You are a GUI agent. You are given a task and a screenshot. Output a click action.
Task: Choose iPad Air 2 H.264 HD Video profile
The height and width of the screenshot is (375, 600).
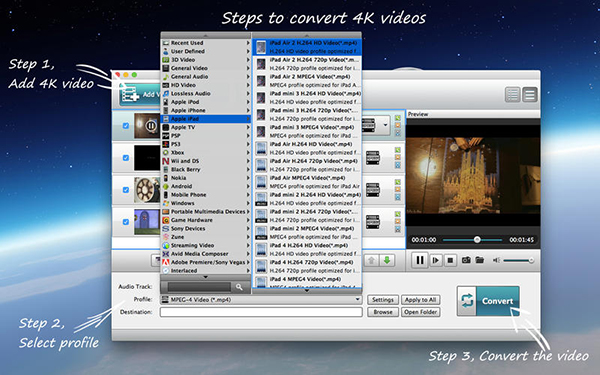(x=307, y=47)
